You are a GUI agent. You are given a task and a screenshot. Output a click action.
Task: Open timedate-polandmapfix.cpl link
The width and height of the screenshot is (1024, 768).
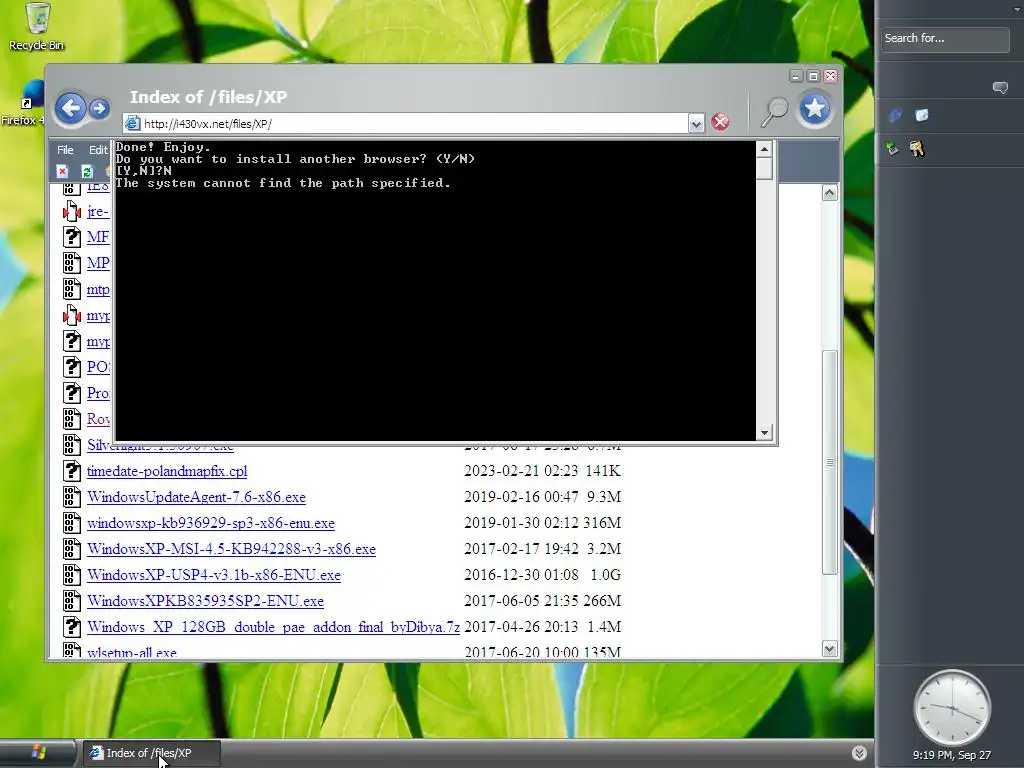pos(167,471)
